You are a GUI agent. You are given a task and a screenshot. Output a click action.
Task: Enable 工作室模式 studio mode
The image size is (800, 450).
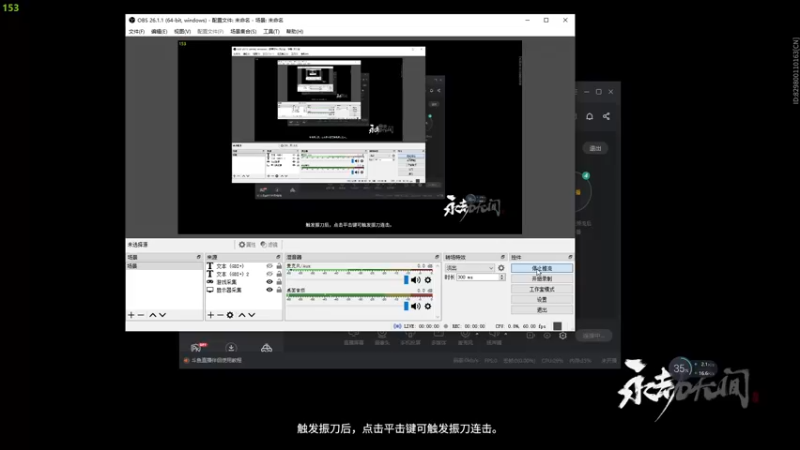click(542, 289)
